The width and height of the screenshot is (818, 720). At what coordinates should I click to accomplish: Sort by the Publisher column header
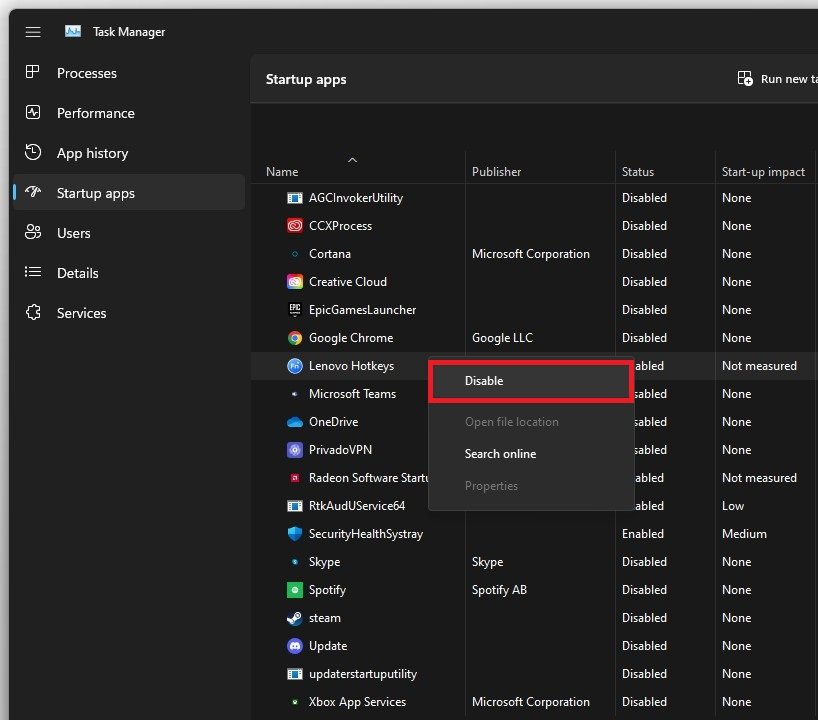click(x=497, y=172)
